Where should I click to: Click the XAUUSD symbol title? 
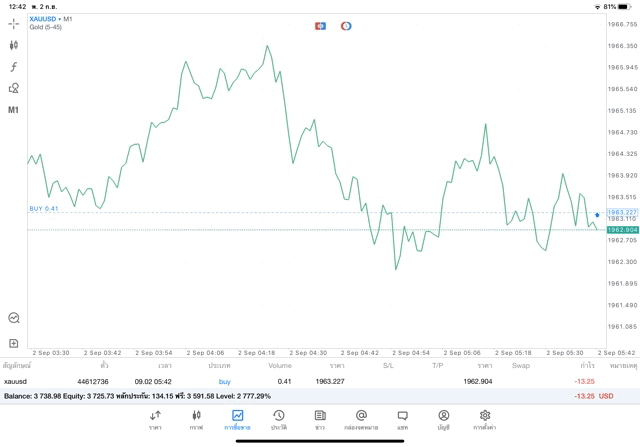point(48,19)
